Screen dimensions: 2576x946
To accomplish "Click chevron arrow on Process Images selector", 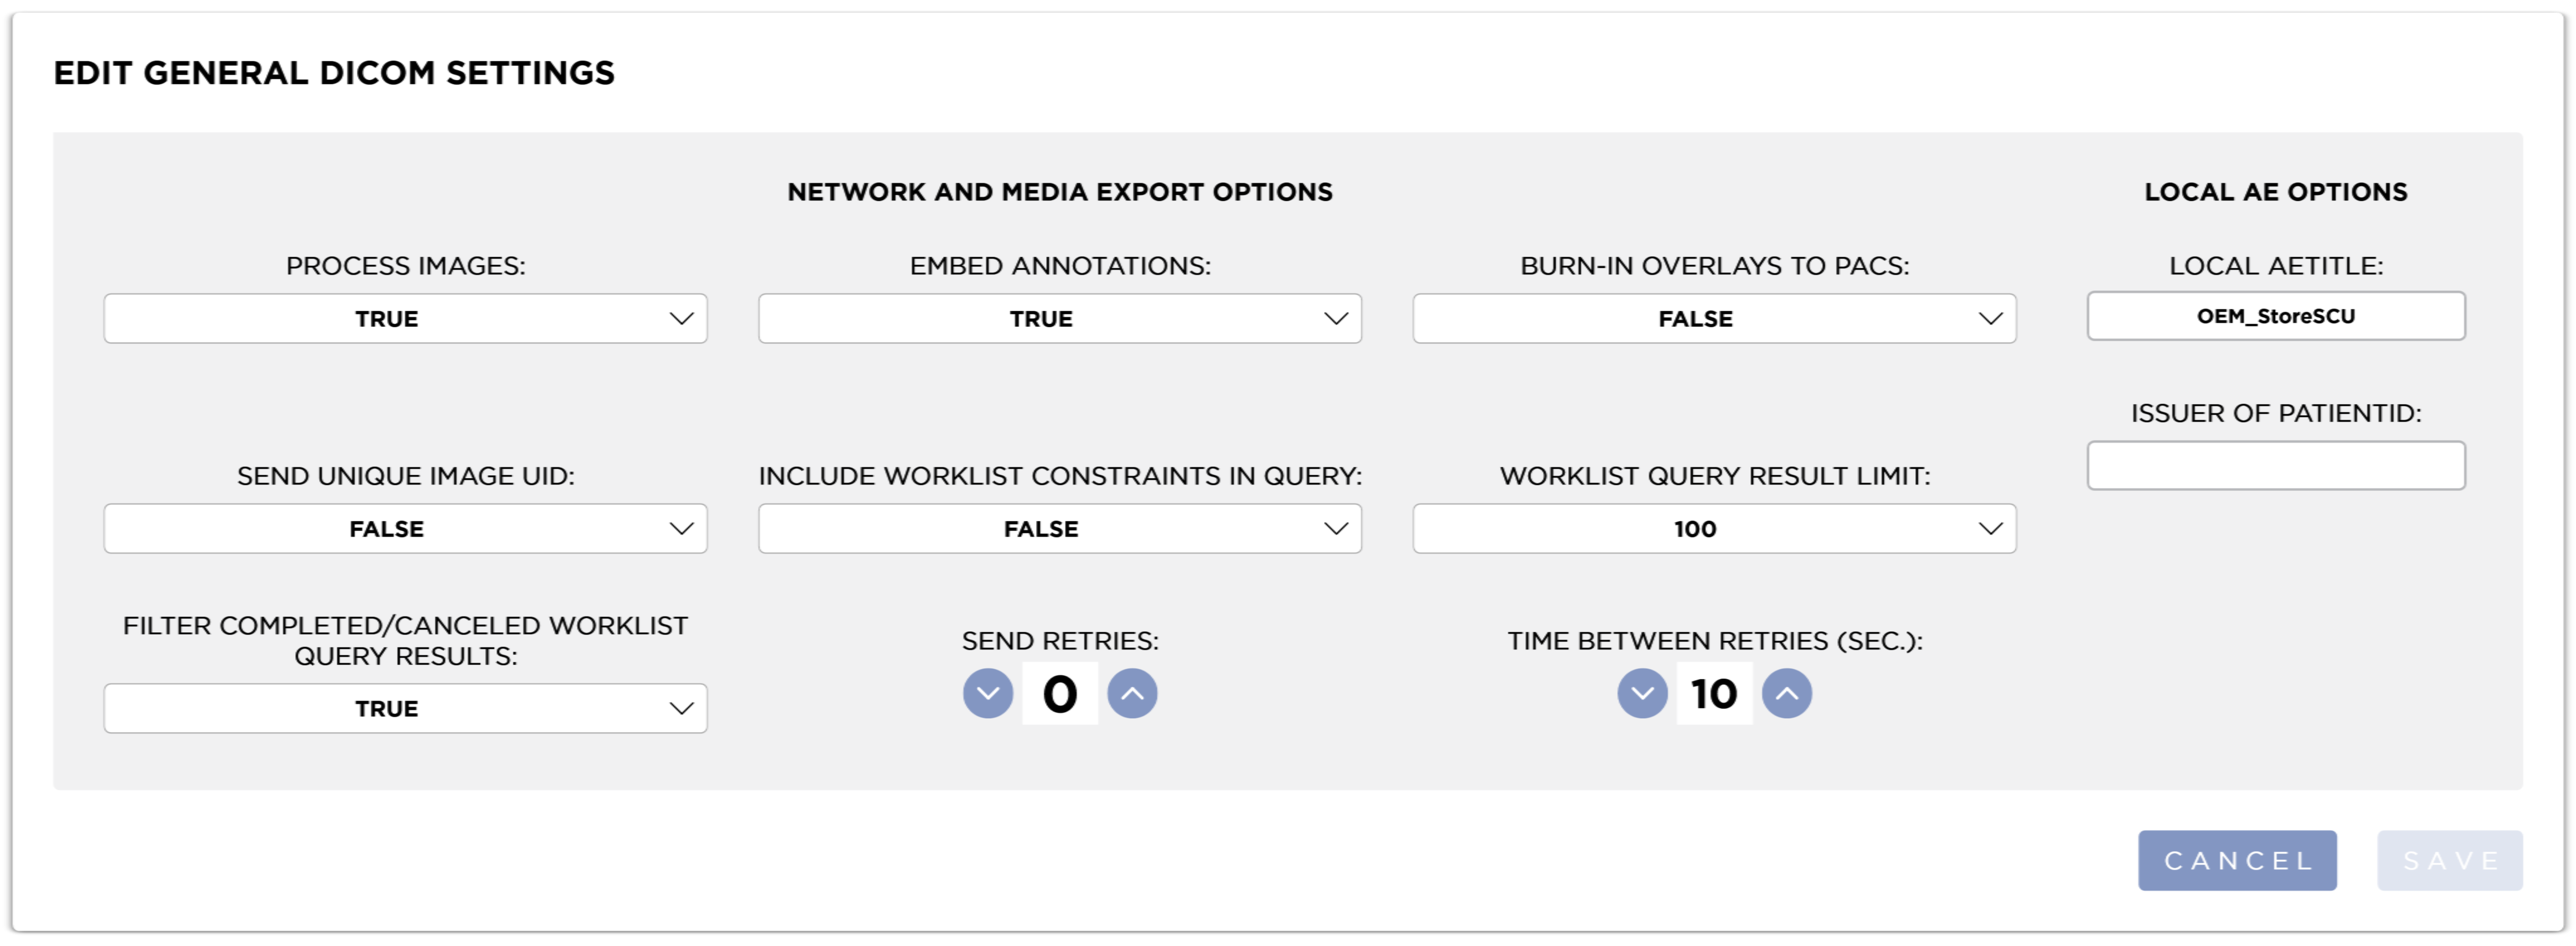I will point(681,318).
